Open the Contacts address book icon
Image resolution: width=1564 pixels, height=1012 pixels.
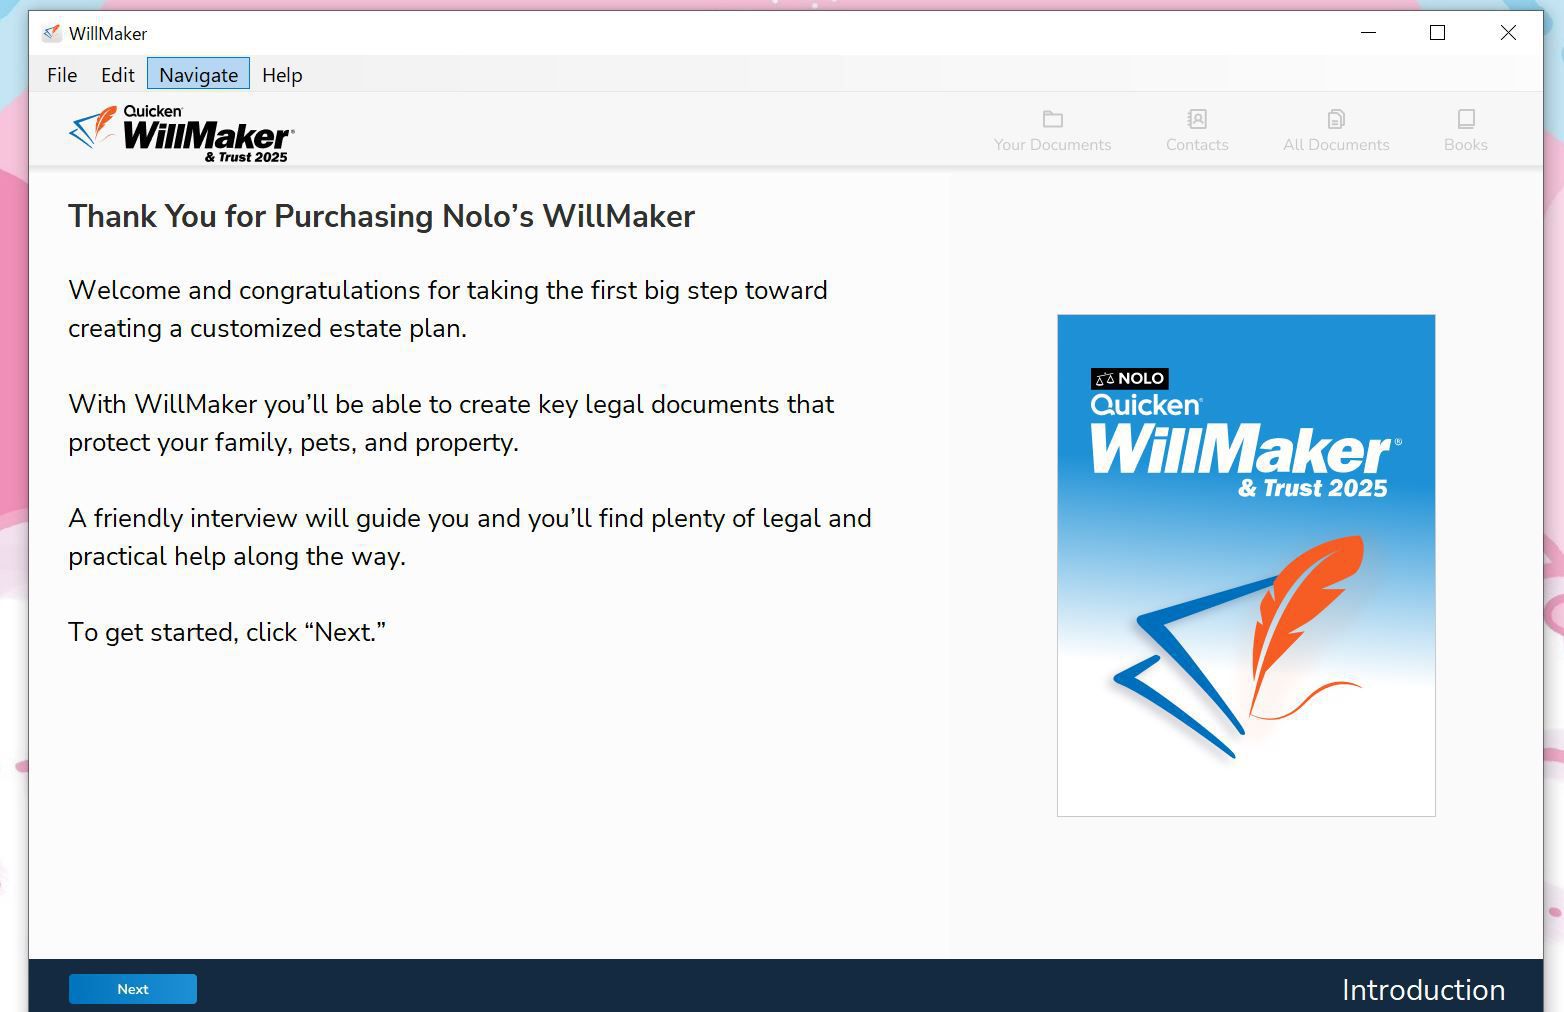tap(1196, 120)
